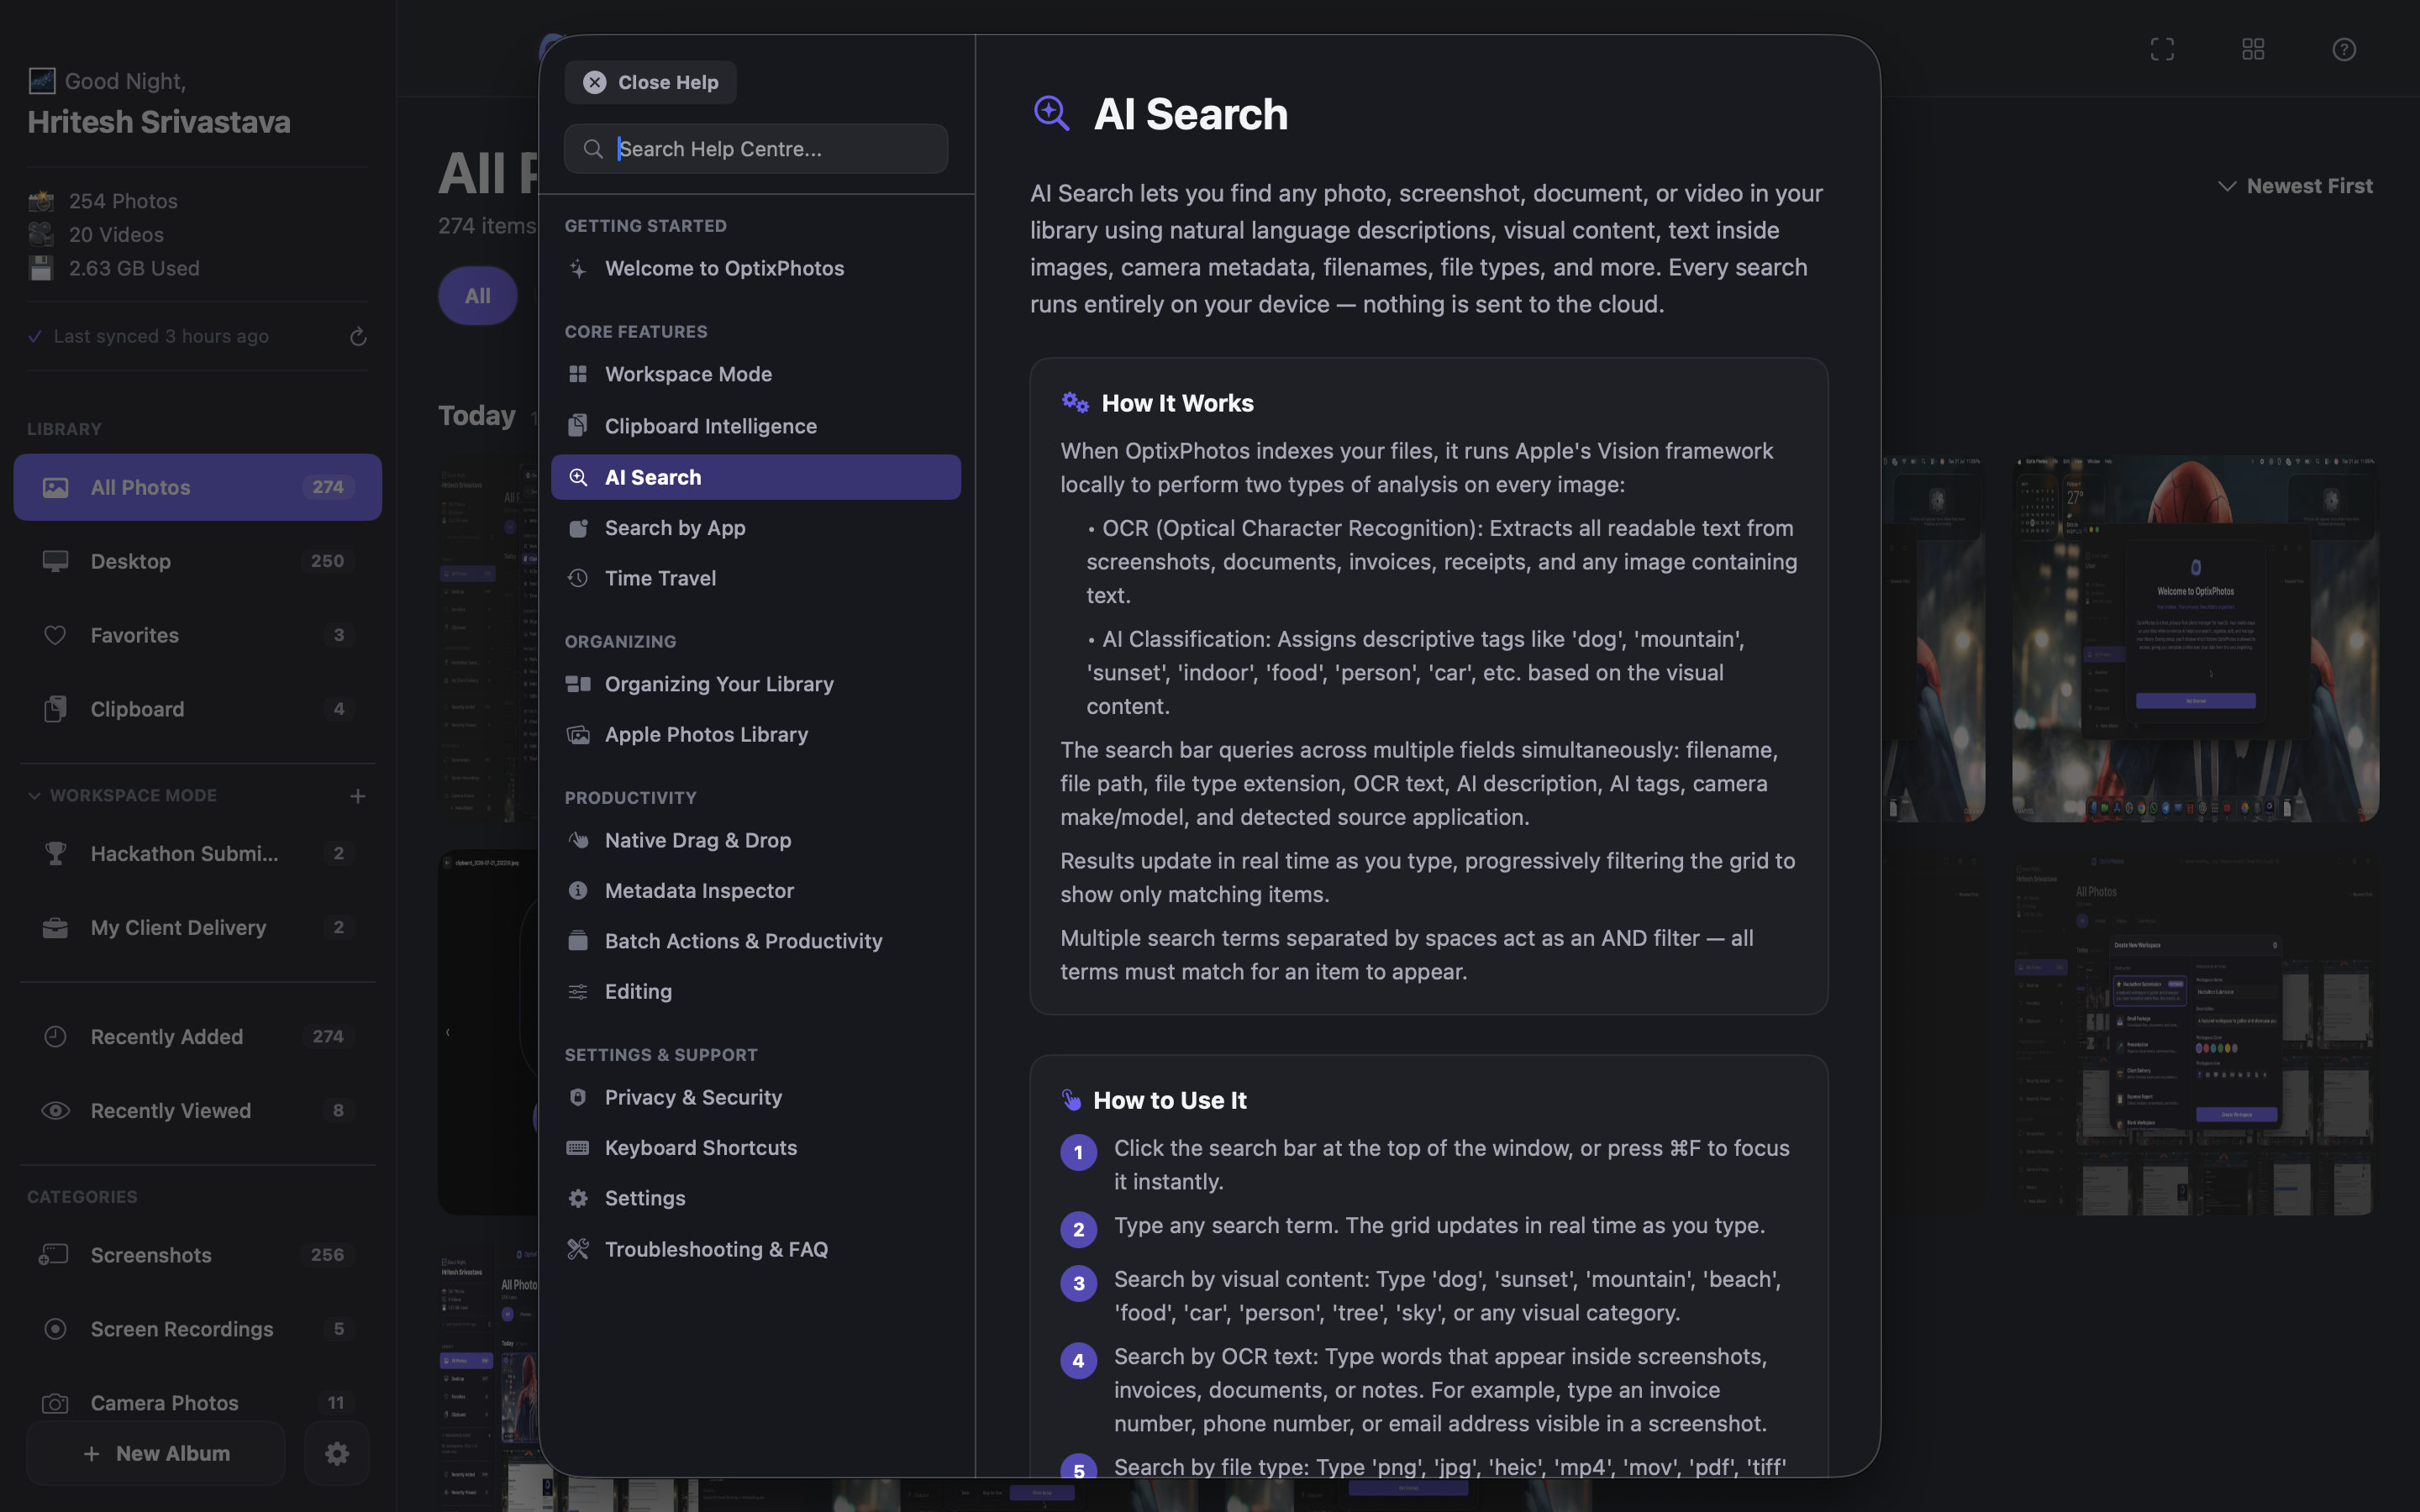Add a workspace with the plus icon

pyautogui.click(x=358, y=796)
